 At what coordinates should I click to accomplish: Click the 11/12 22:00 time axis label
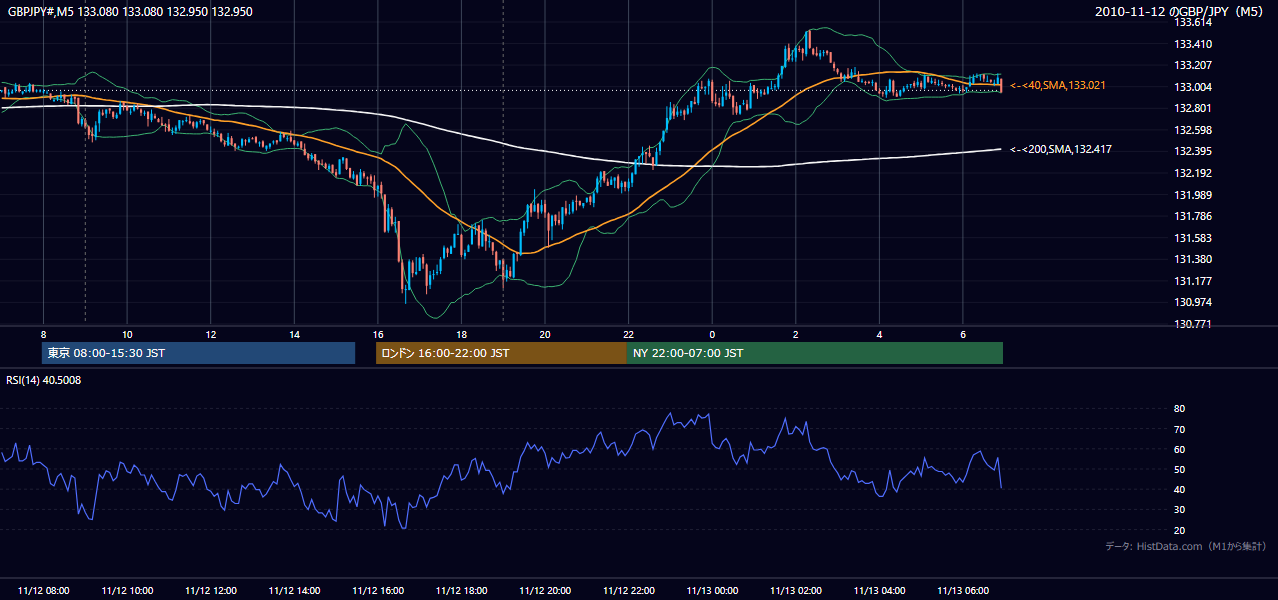(x=629, y=591)
